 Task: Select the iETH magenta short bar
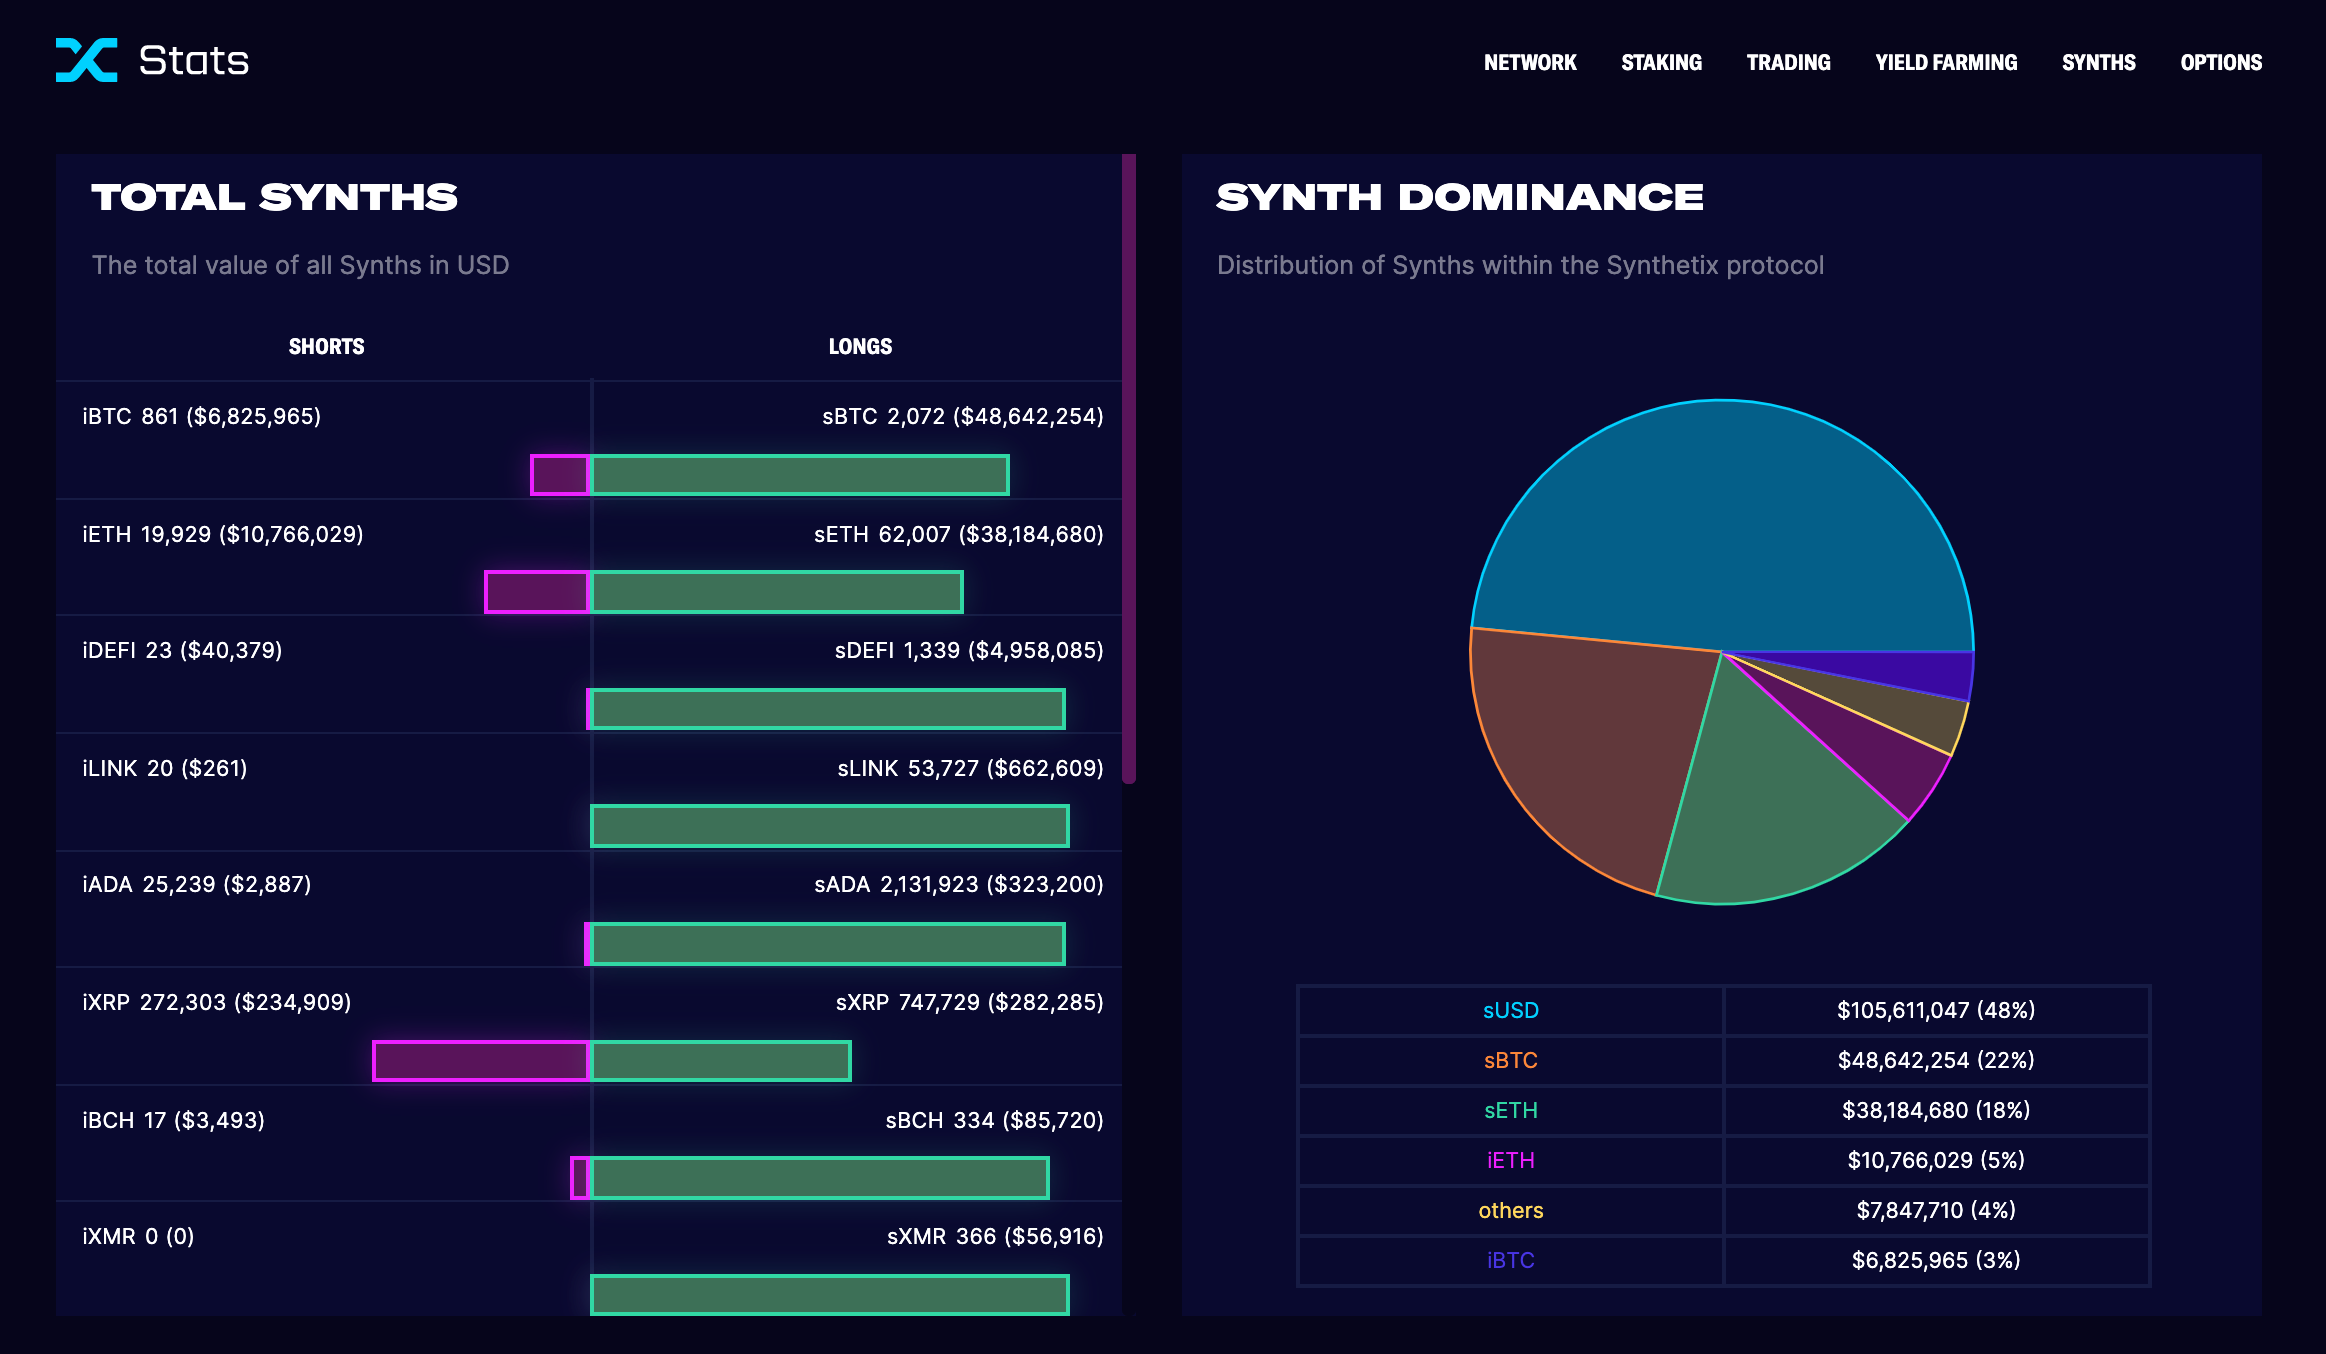pyautogui.click(x=537, y=592)
